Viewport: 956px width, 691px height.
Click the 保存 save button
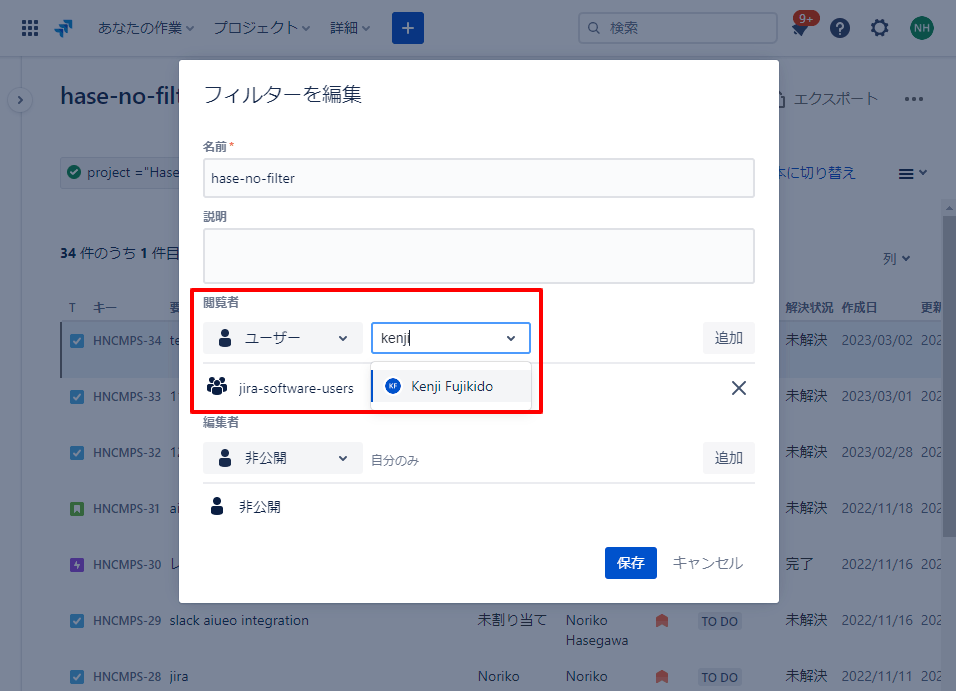(630, 563)
